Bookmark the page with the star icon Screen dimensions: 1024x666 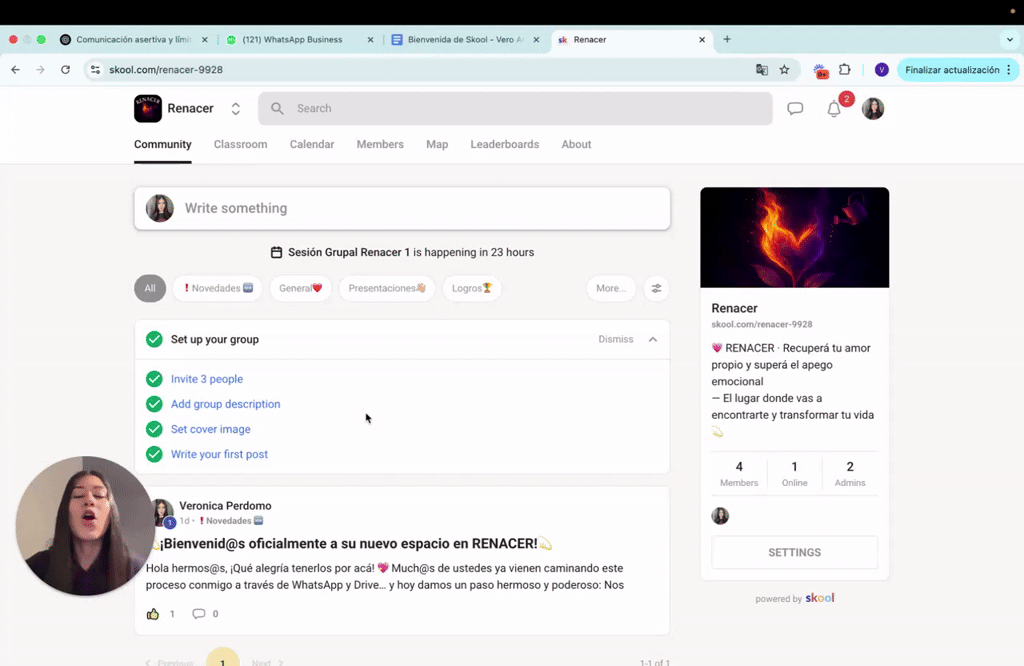coord(785,70)
